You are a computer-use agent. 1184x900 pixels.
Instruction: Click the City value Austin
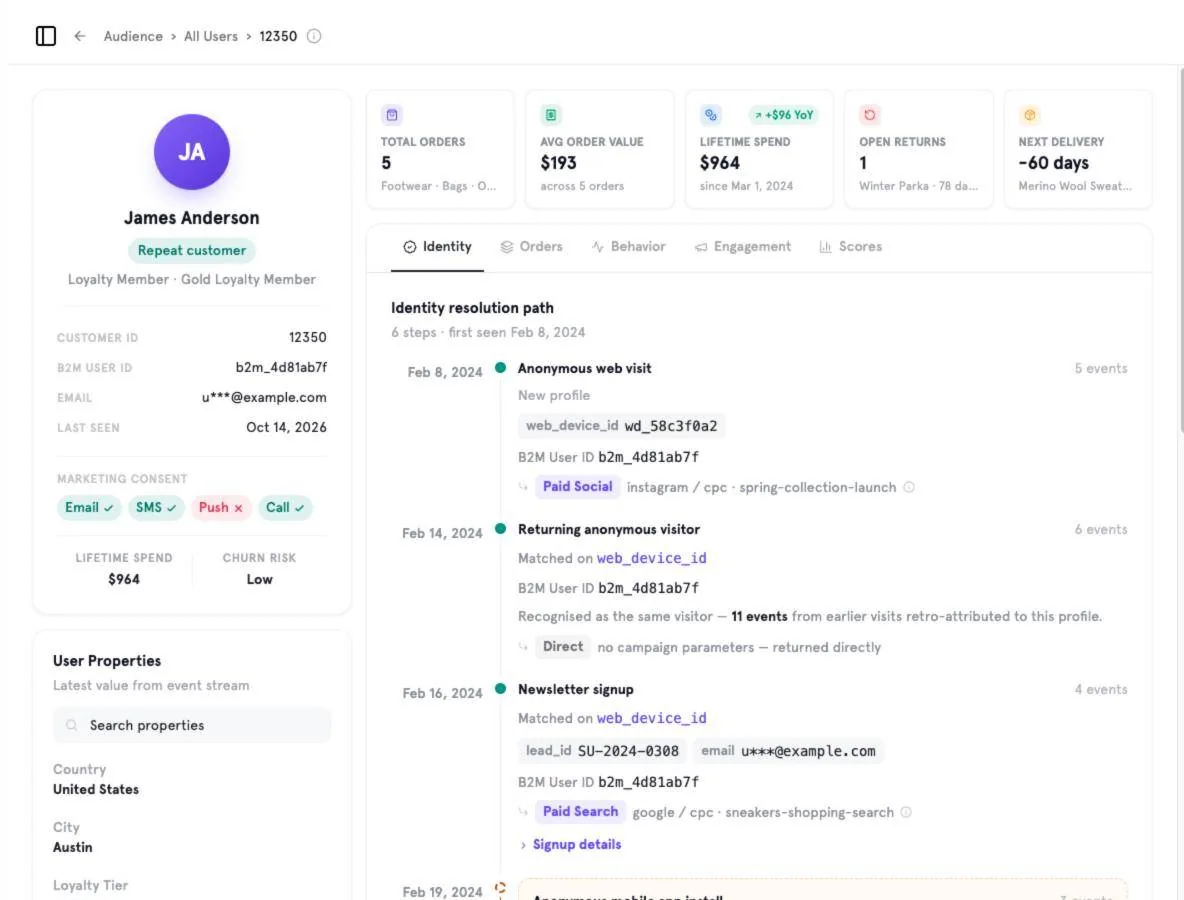(x=72, y=848)
